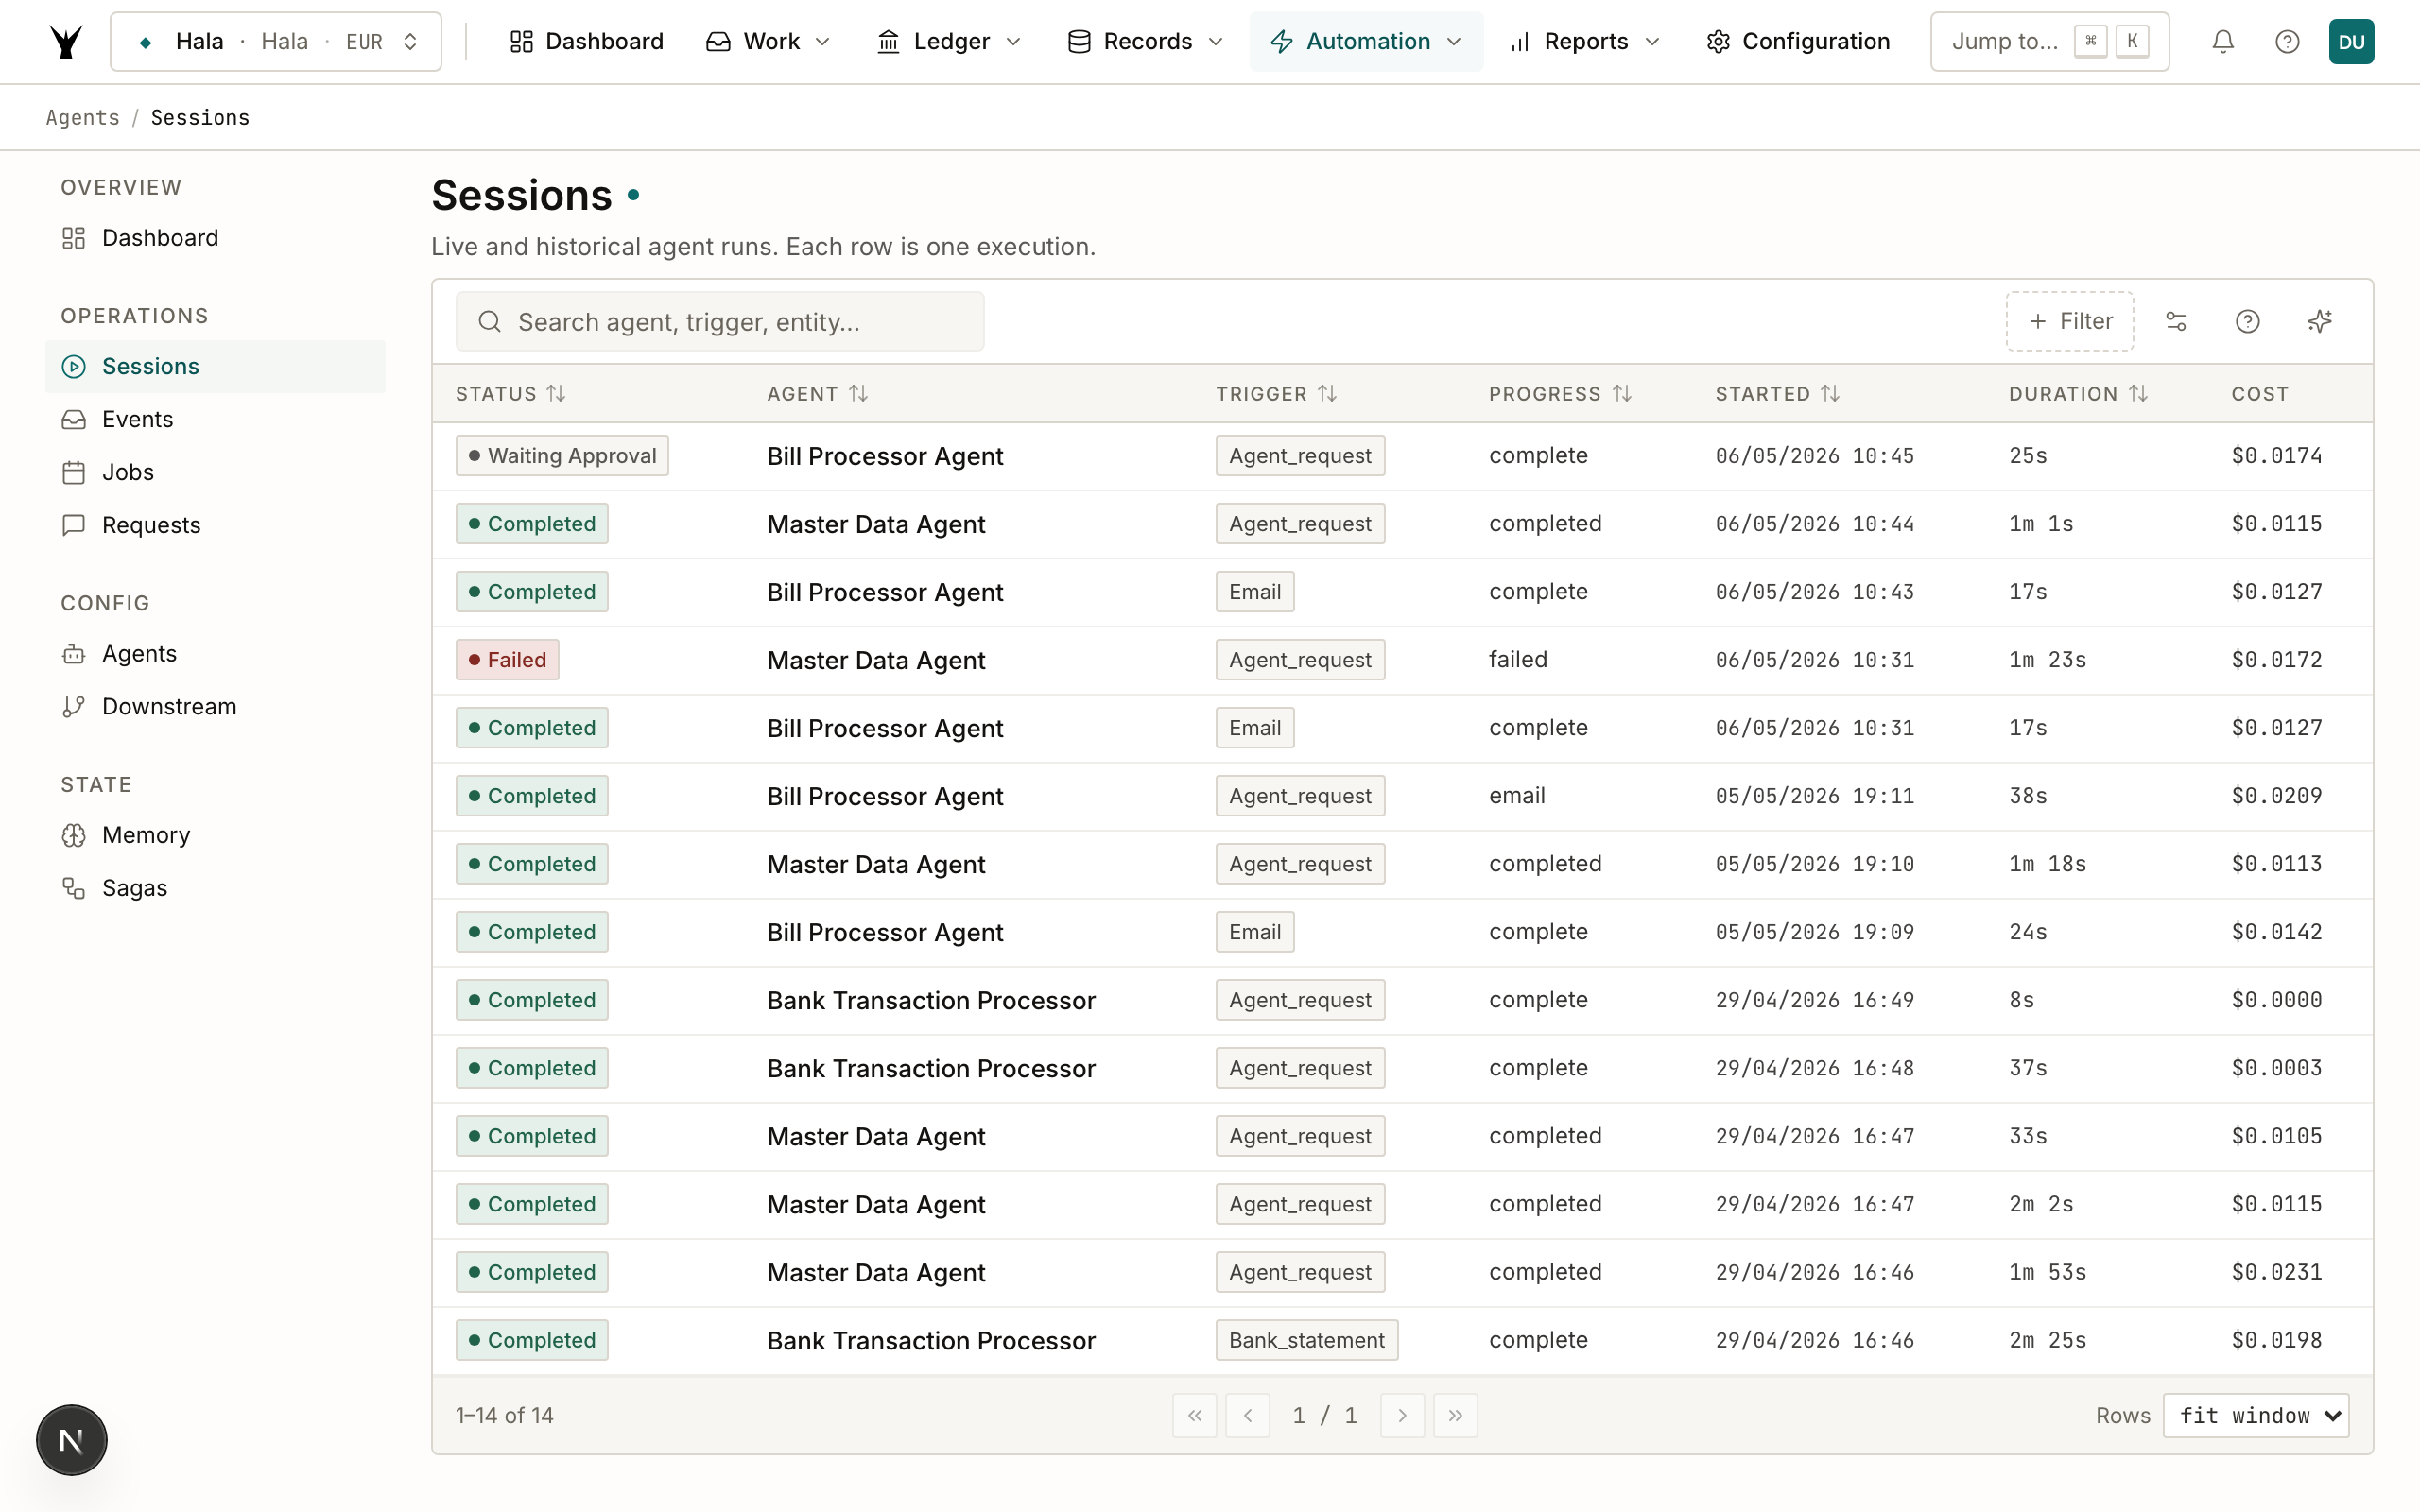Open Memory in the sidebar
This screenshot has height=1512, width=2420.
point(215,835)
